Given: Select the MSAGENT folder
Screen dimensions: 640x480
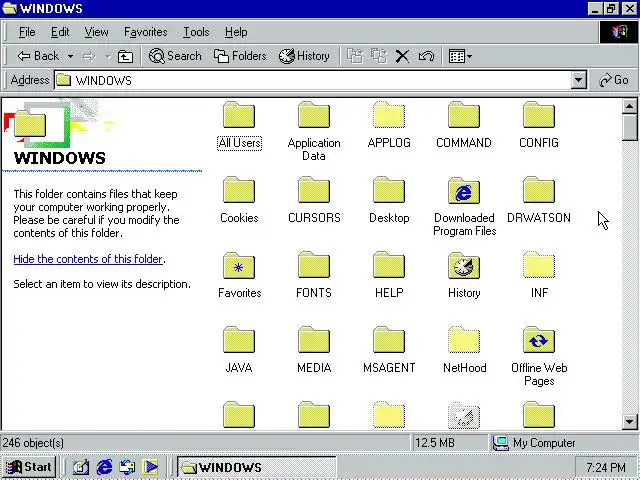Looking at the screenshot, I should click(x=389, y=350).
